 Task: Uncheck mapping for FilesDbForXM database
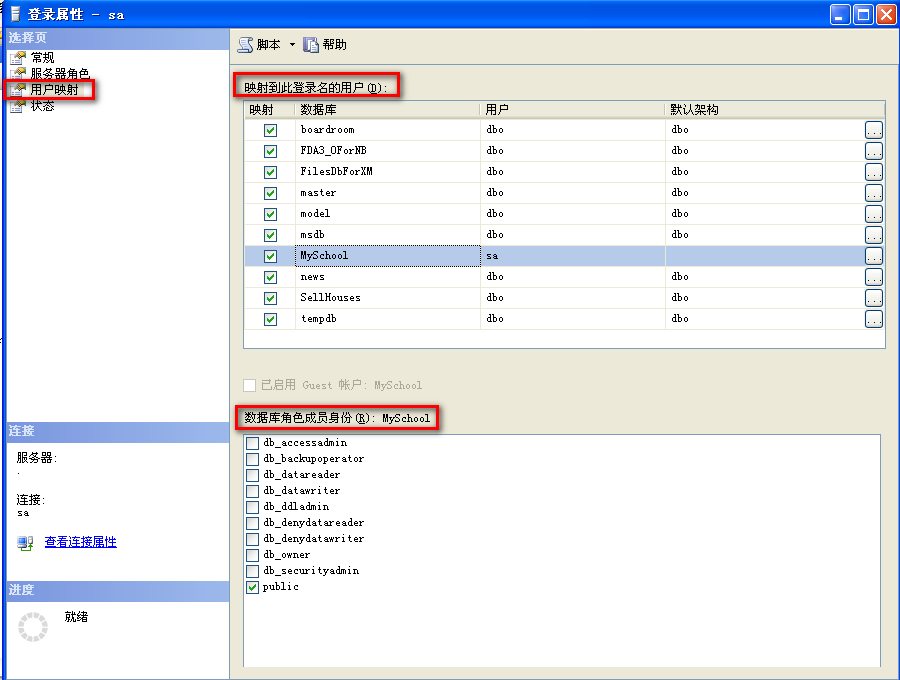point(270,172)
